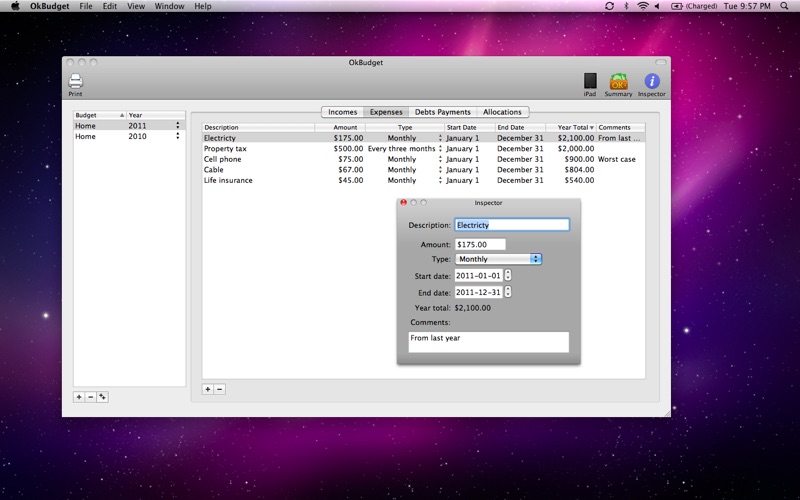This screenshot has height=500, width=800.
Task: Click the Wi-Fi status icon
Action: [x=643, y=6]
